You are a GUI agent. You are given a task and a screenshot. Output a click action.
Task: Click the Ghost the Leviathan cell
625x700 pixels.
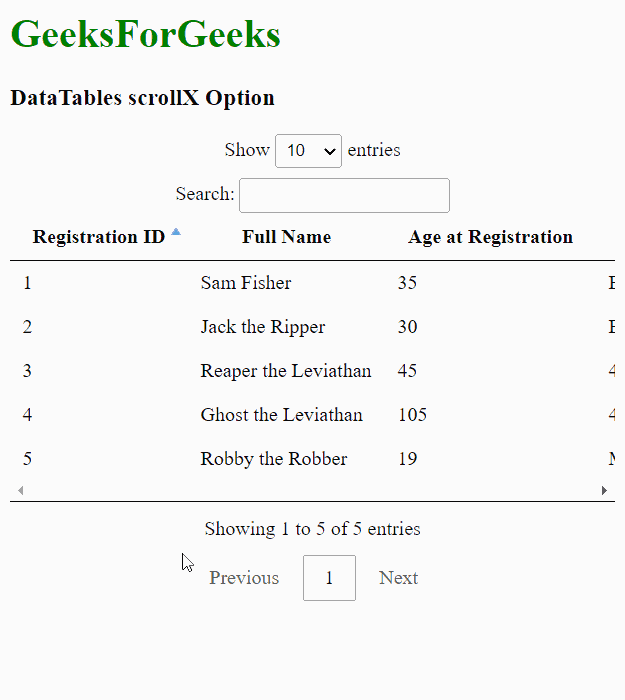point(281,415)
